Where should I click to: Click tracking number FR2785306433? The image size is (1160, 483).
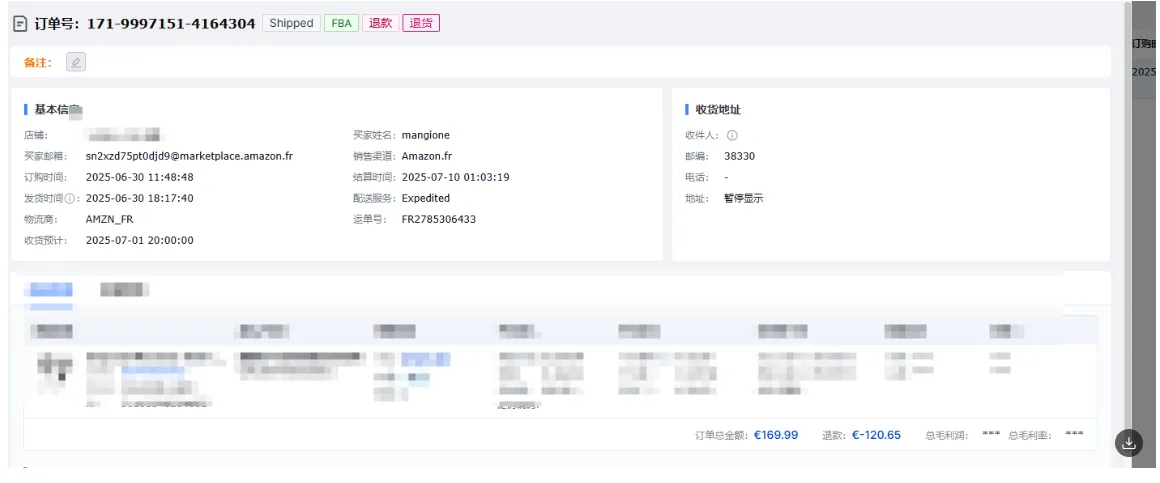coord(439,220)
